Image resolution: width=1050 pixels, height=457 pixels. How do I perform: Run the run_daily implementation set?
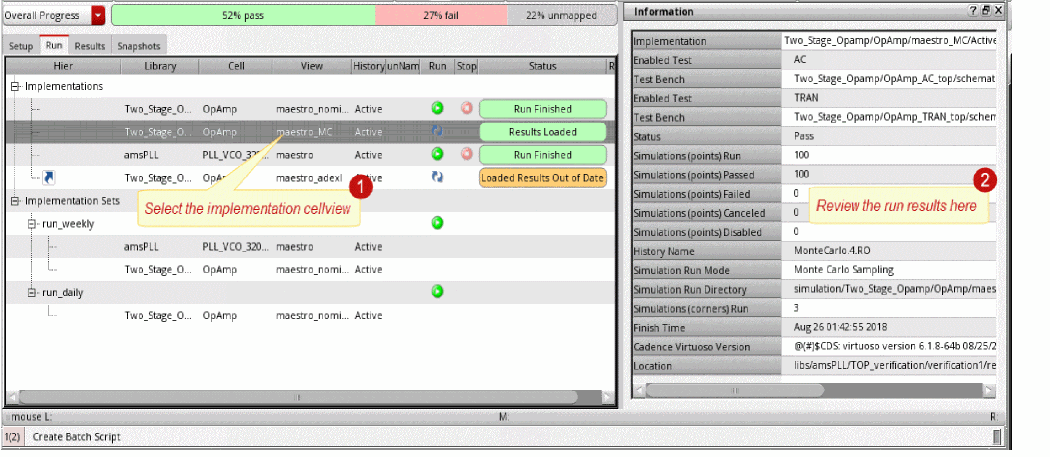pos(437,291)
